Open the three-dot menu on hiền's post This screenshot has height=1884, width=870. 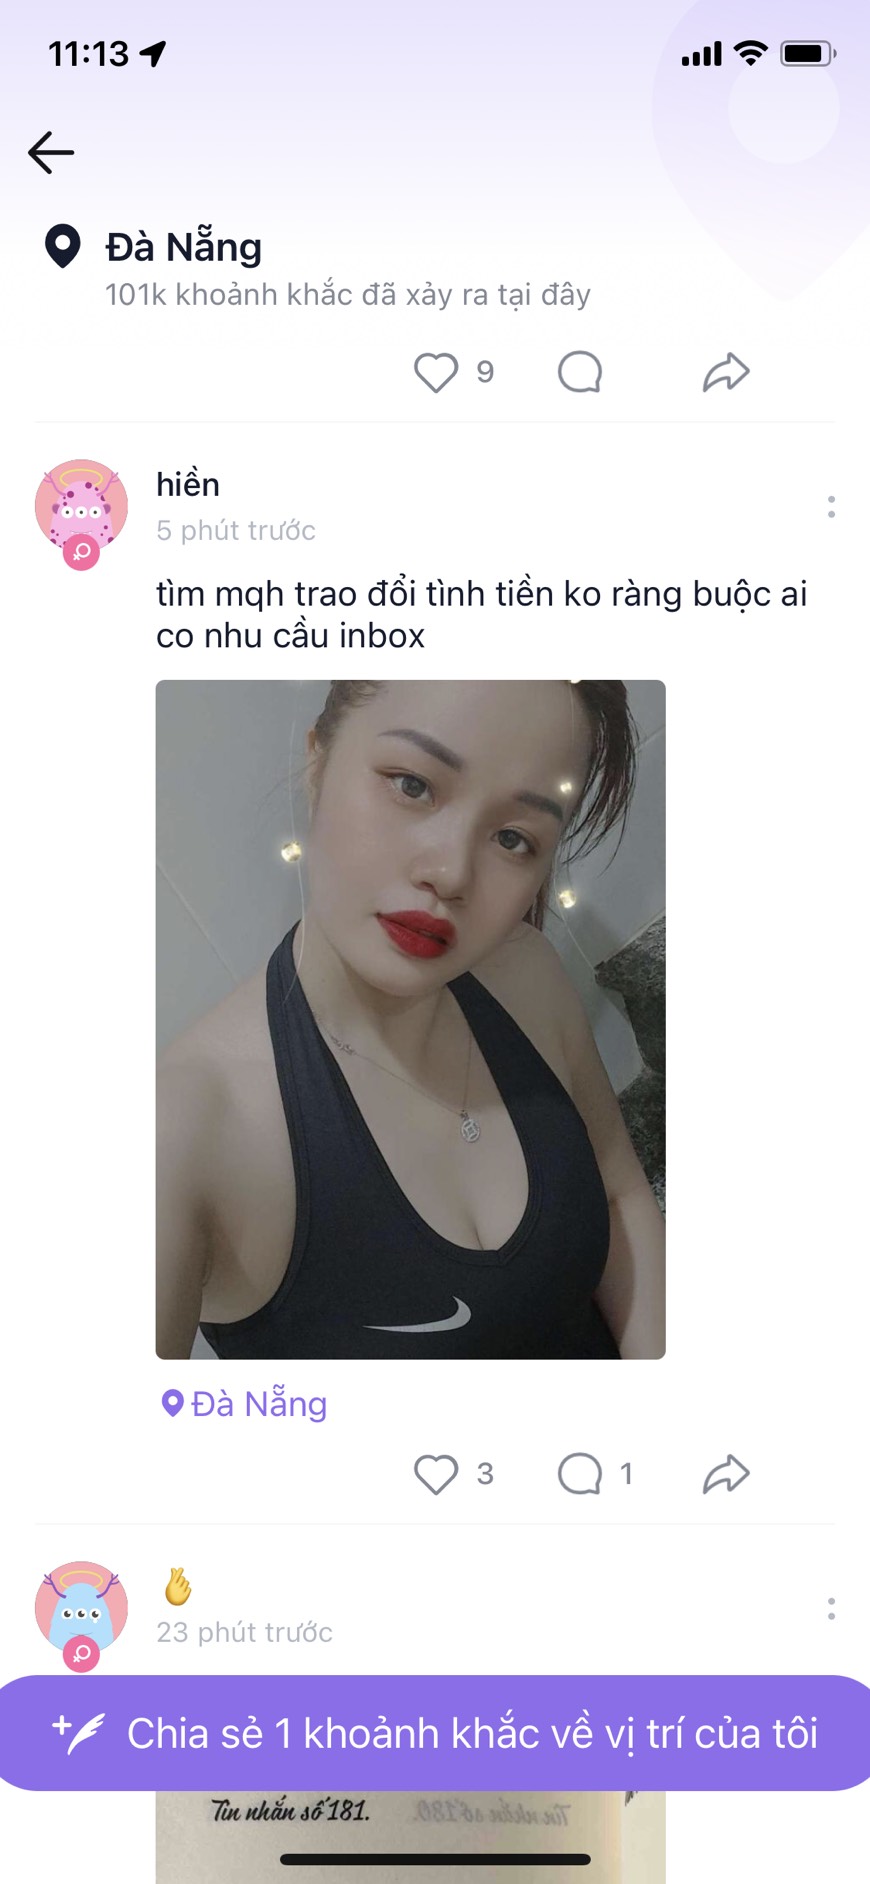831,507
